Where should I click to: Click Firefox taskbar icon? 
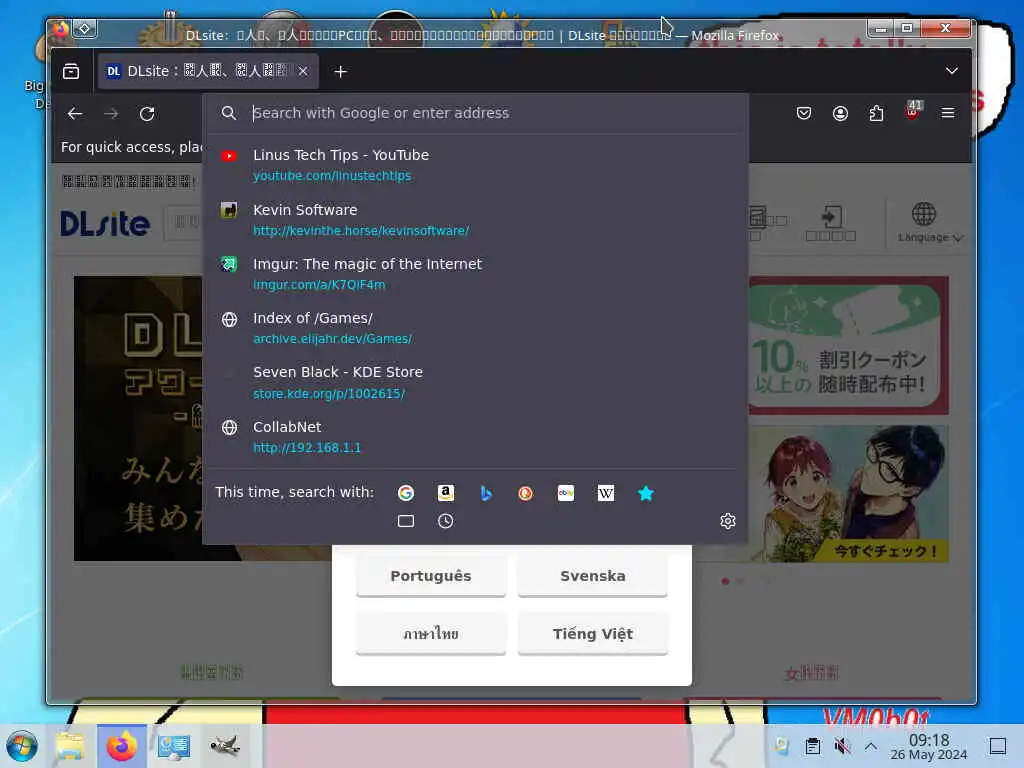tap(122, 746)
